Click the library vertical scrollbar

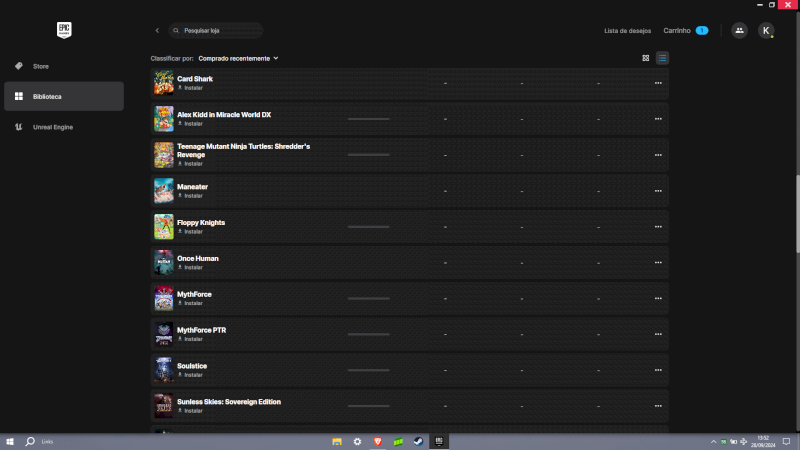[797, 213]
